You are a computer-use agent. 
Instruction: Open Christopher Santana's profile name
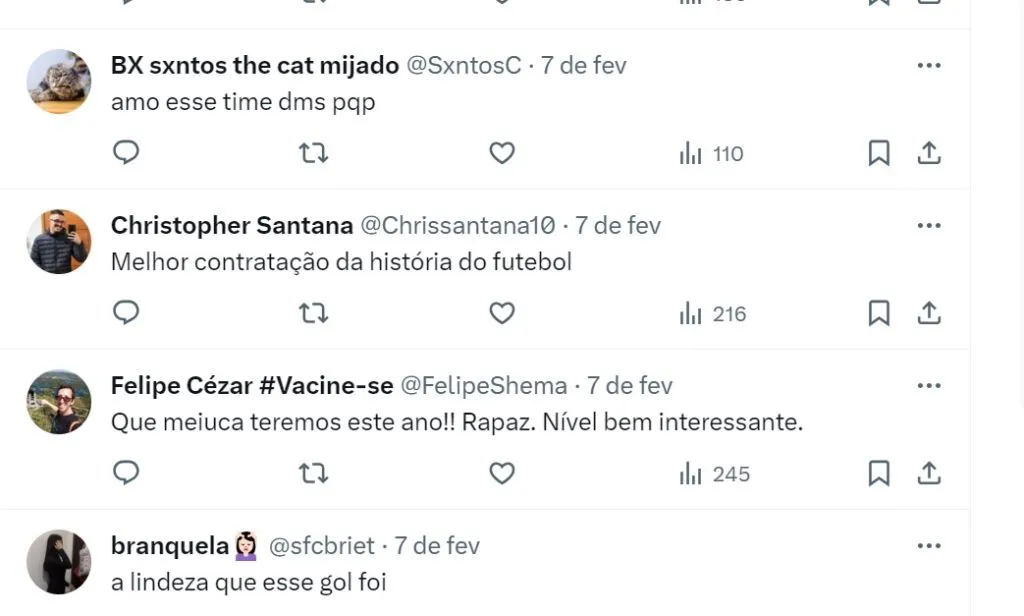(231, 226)
